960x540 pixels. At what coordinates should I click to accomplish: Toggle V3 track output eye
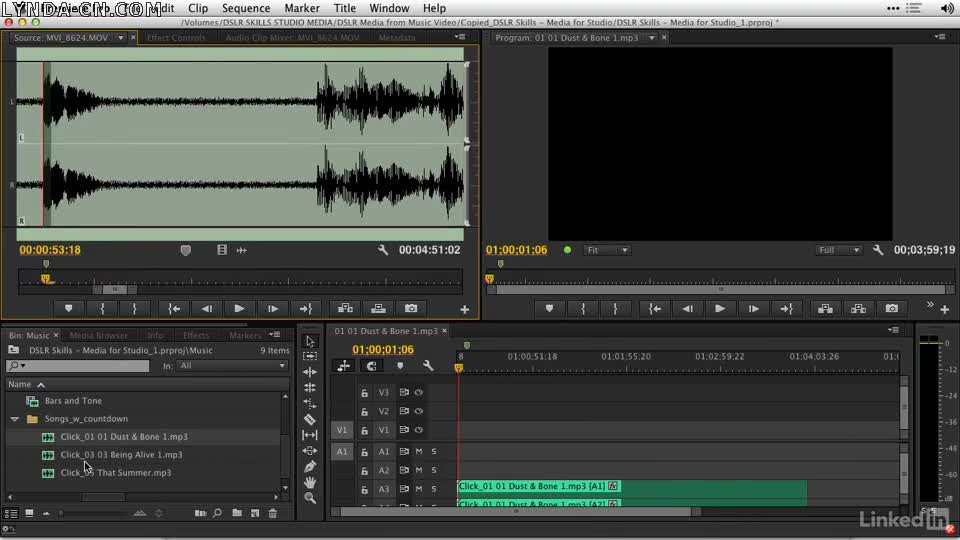pos(419,392)
